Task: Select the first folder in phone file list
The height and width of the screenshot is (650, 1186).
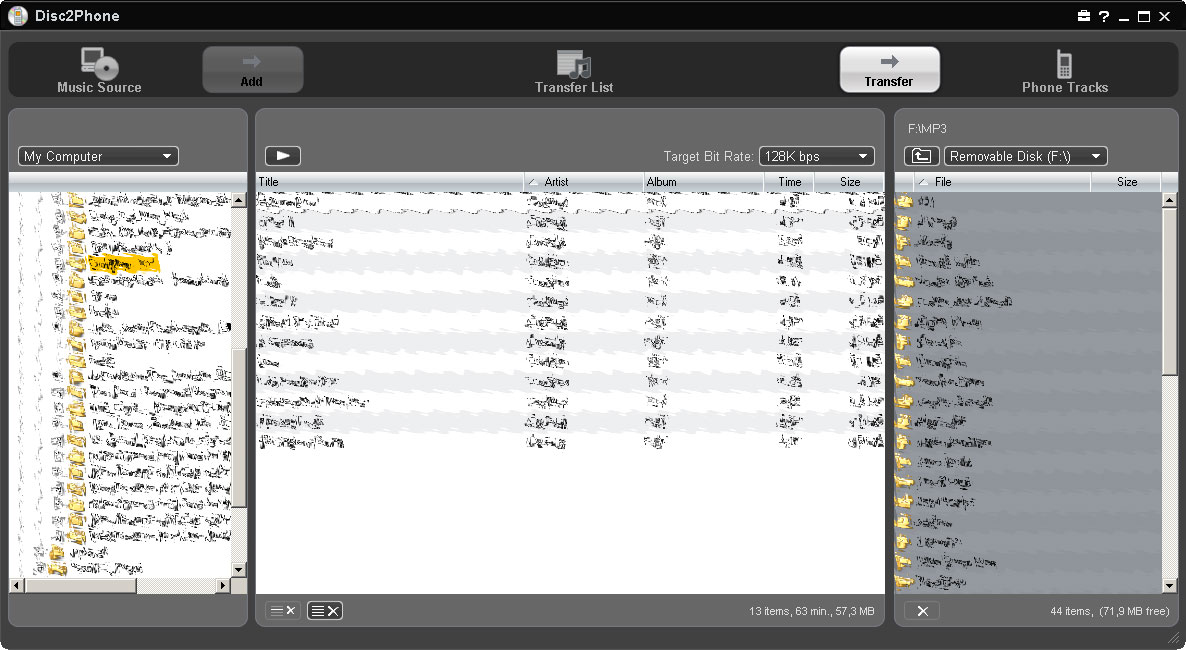Action: 1027,201
